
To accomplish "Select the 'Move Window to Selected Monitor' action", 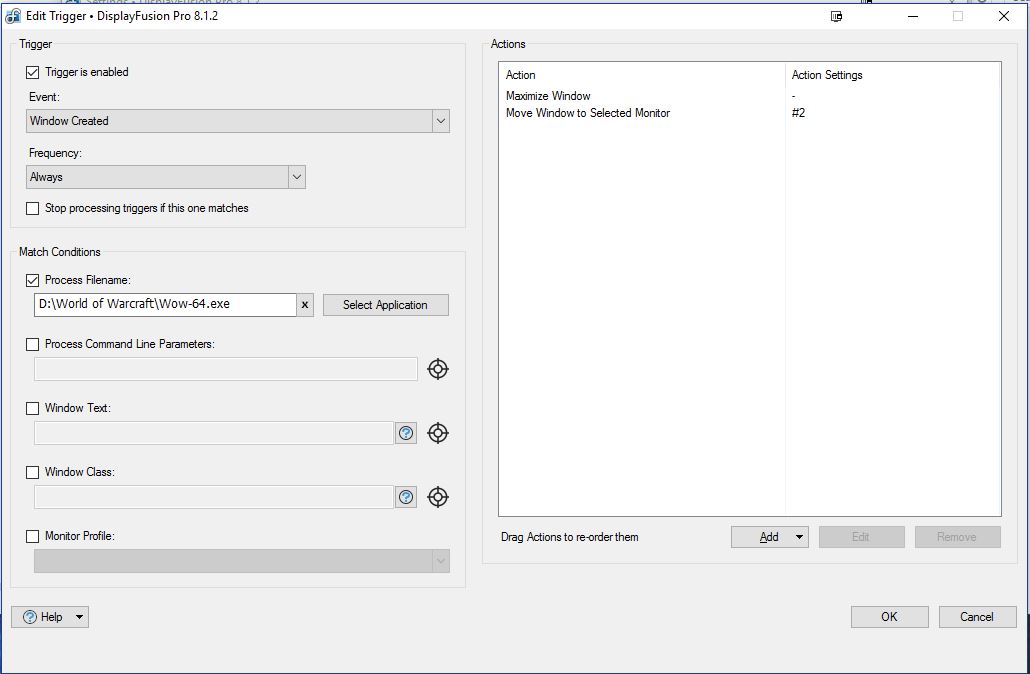I will click(x=588, y=113).
